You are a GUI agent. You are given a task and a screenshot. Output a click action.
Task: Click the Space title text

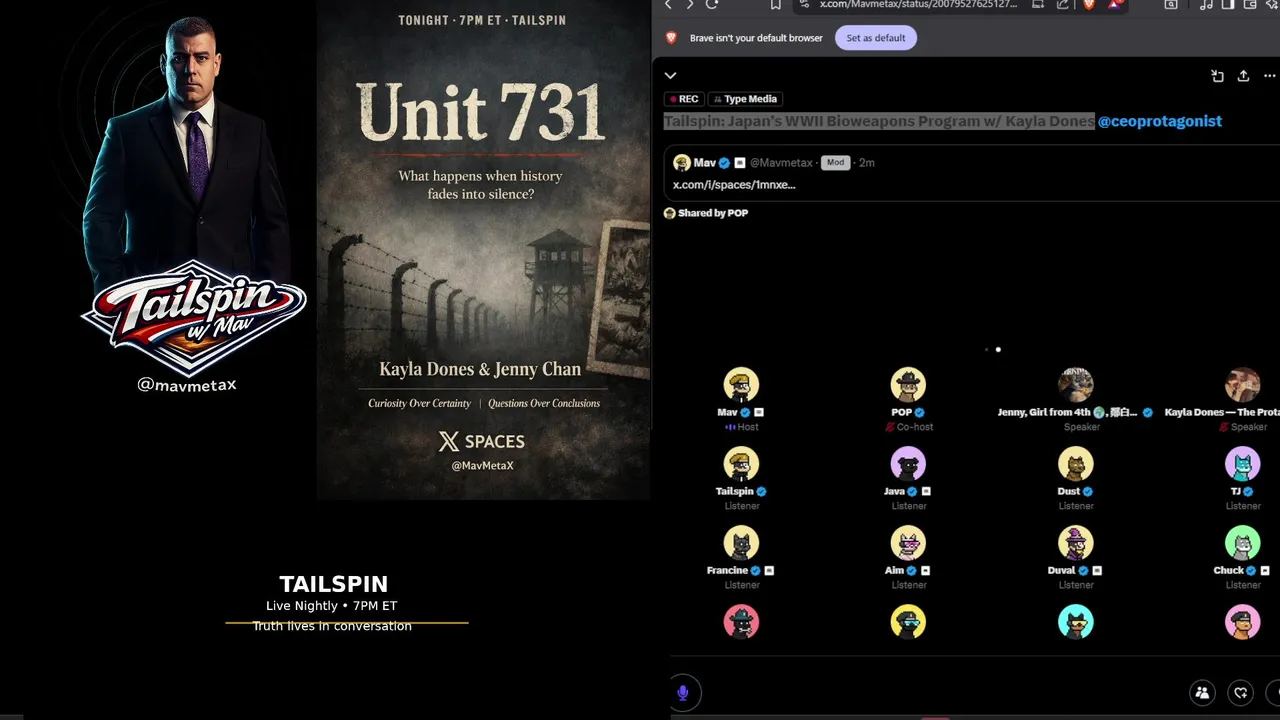(x=879, y=121)
